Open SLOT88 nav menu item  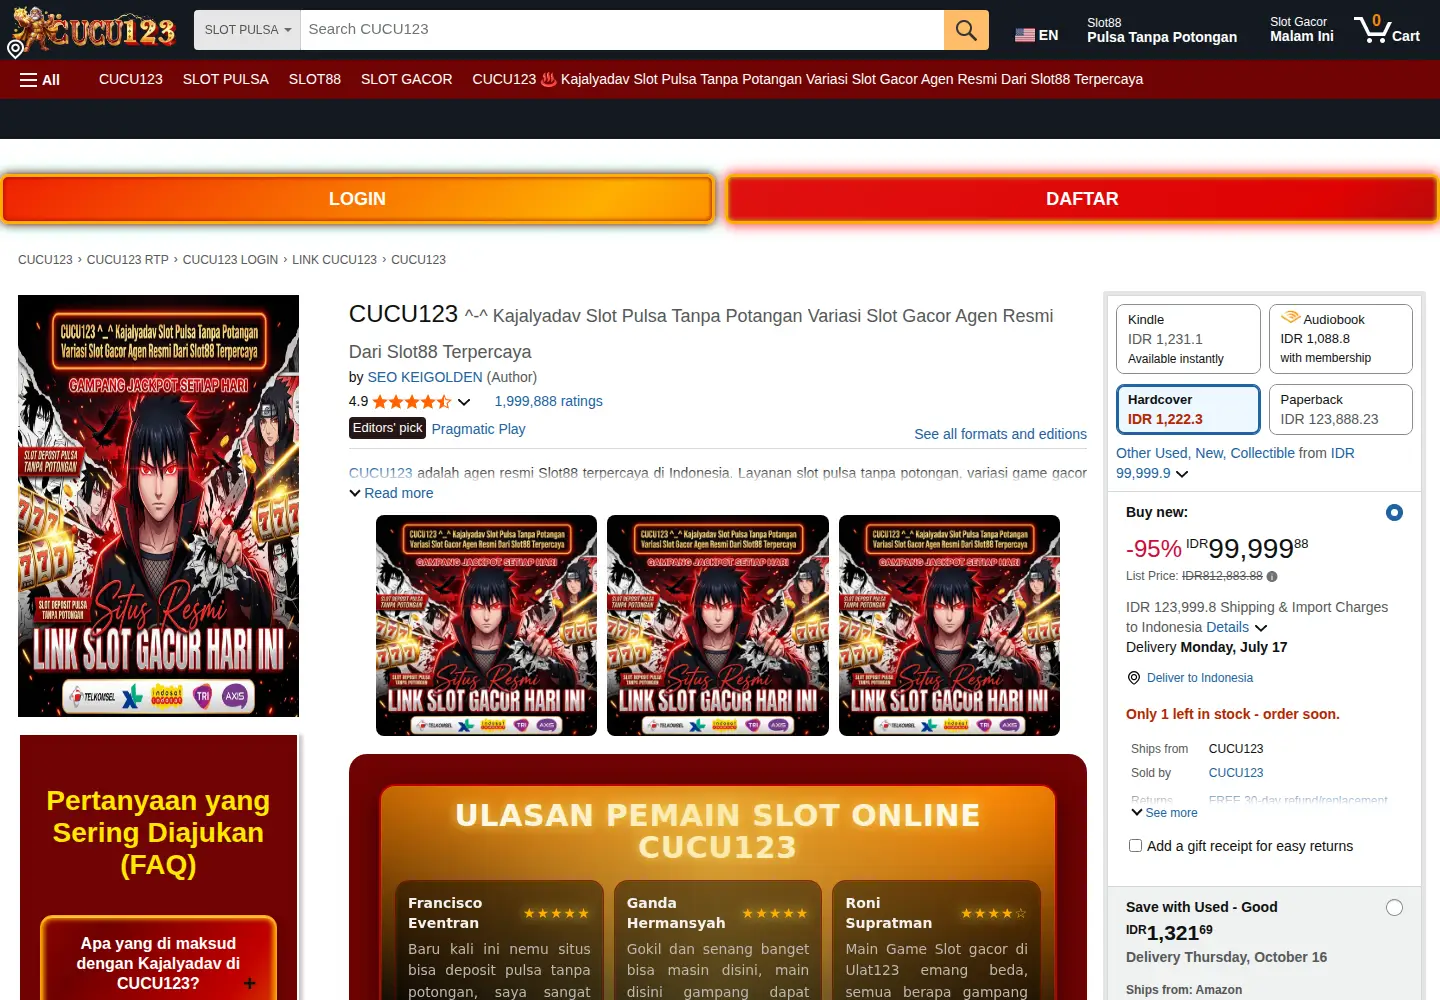coord(315,79)
